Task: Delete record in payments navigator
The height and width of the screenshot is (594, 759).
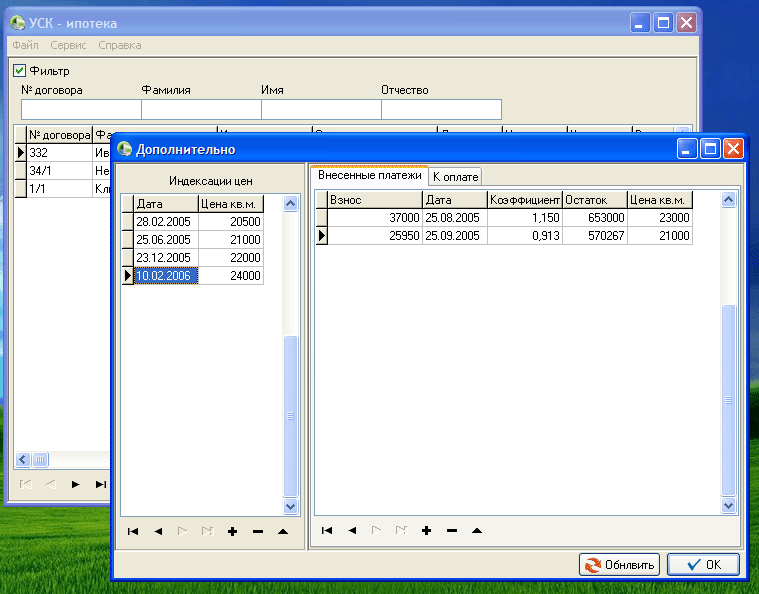Action: [x=452, y=530]
